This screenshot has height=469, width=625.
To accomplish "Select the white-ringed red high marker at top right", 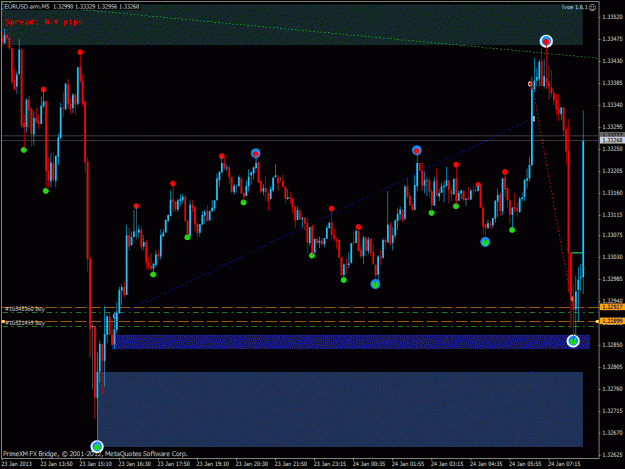I will (x=546, y=41).
